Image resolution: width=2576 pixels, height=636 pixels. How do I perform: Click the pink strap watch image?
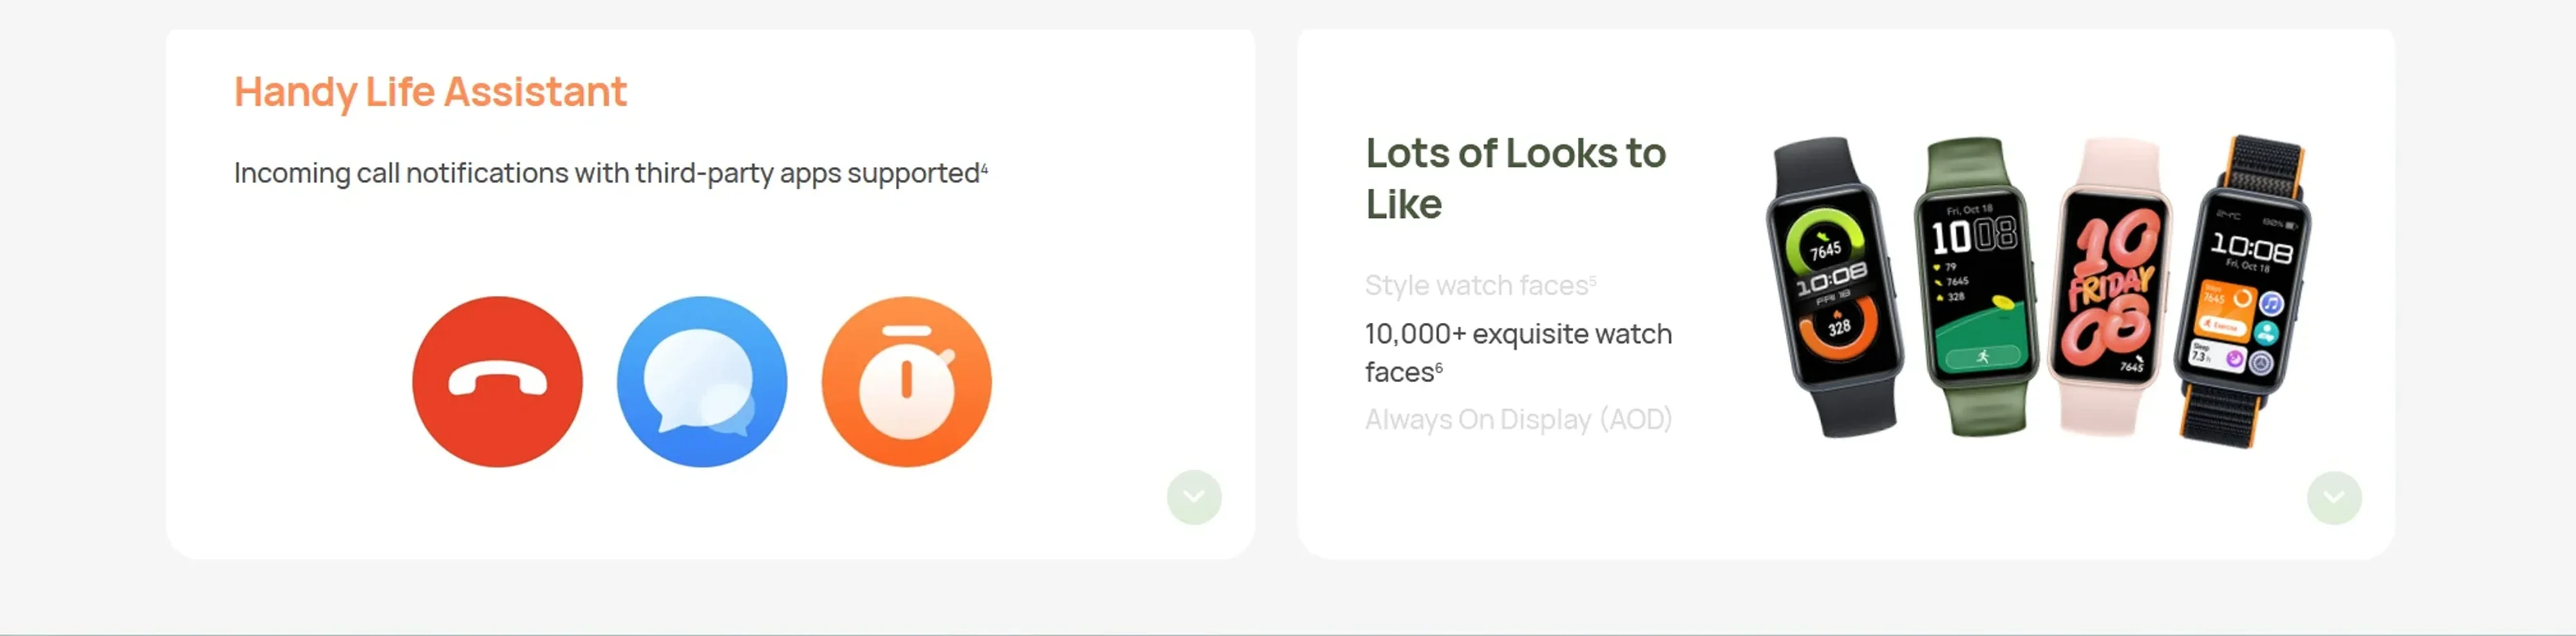tap(2111, 287)
